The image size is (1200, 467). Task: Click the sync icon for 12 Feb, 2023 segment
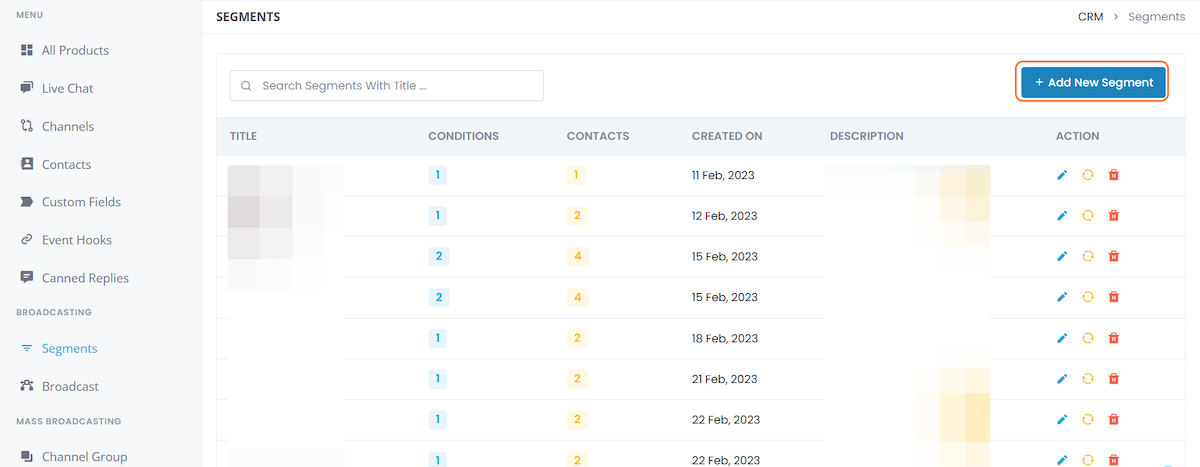(x=1088, y=216)
